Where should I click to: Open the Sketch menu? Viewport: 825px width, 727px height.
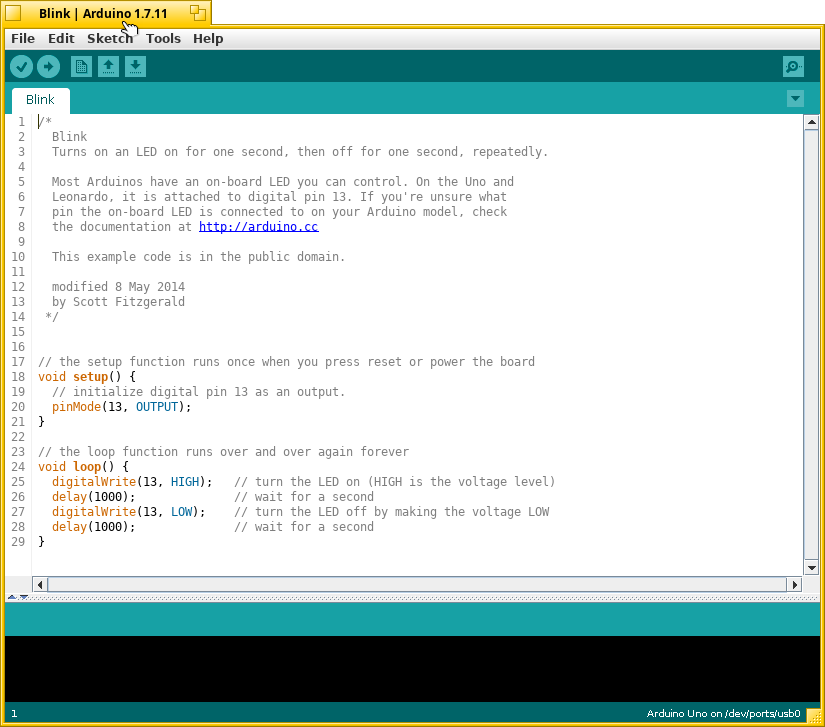point(110,38)
